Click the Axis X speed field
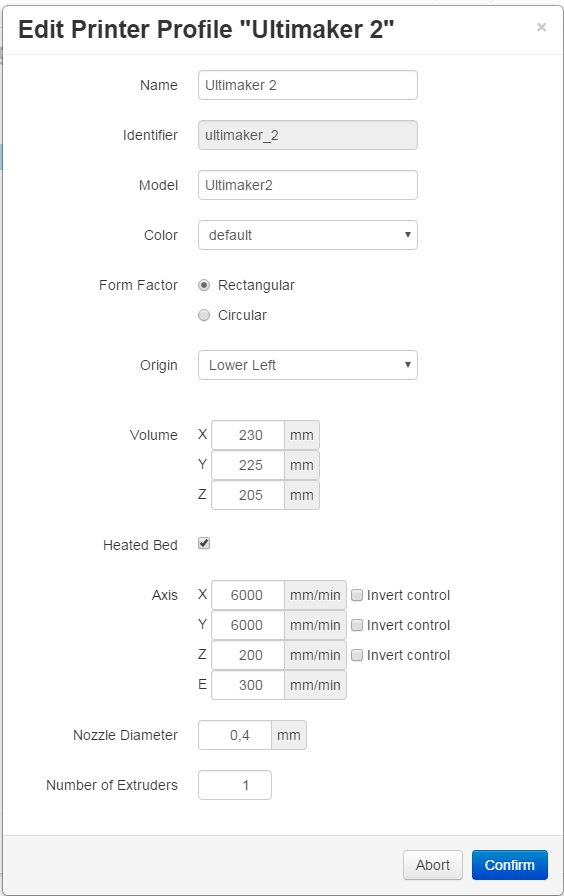 [x=248, y=595]
